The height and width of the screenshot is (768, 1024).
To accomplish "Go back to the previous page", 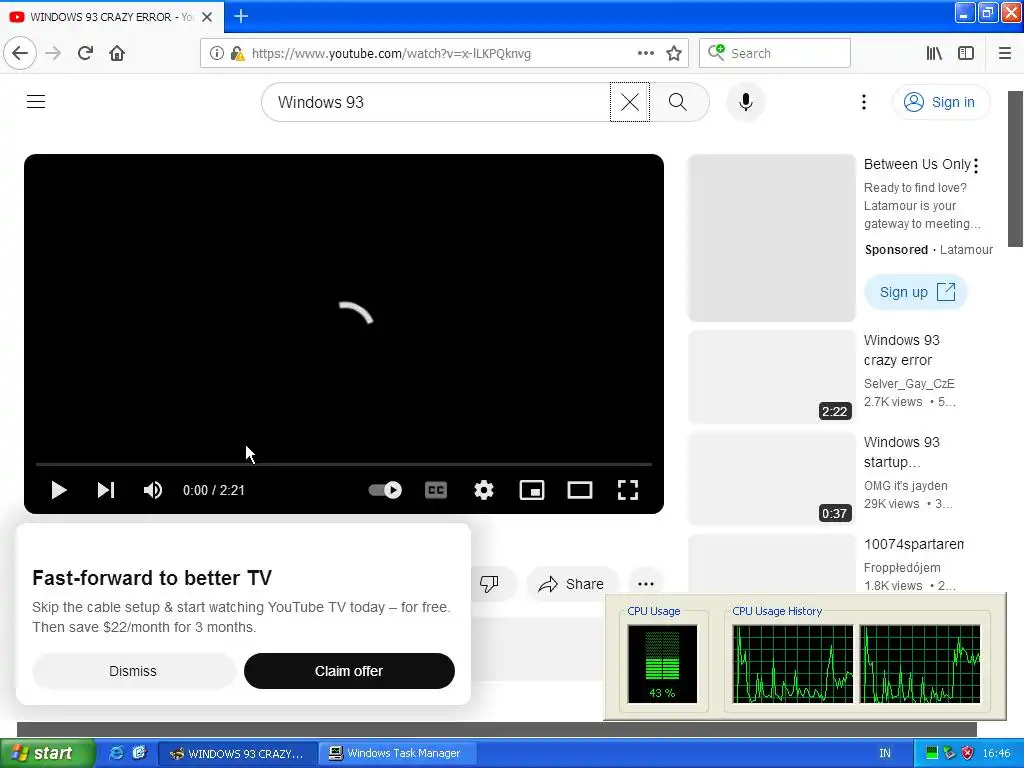I will (20, 53).
